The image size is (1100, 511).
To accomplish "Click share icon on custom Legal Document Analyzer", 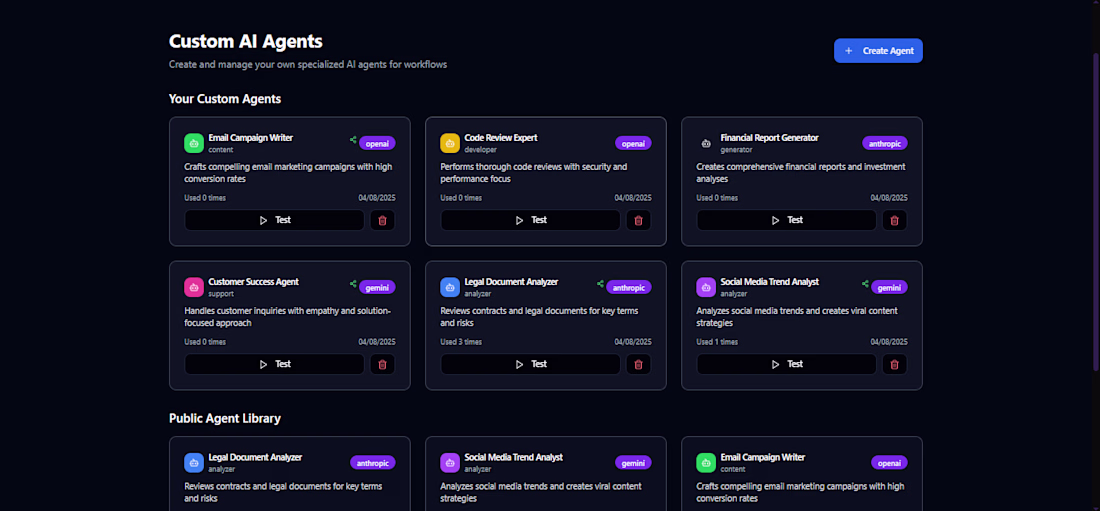I will 600,286.
